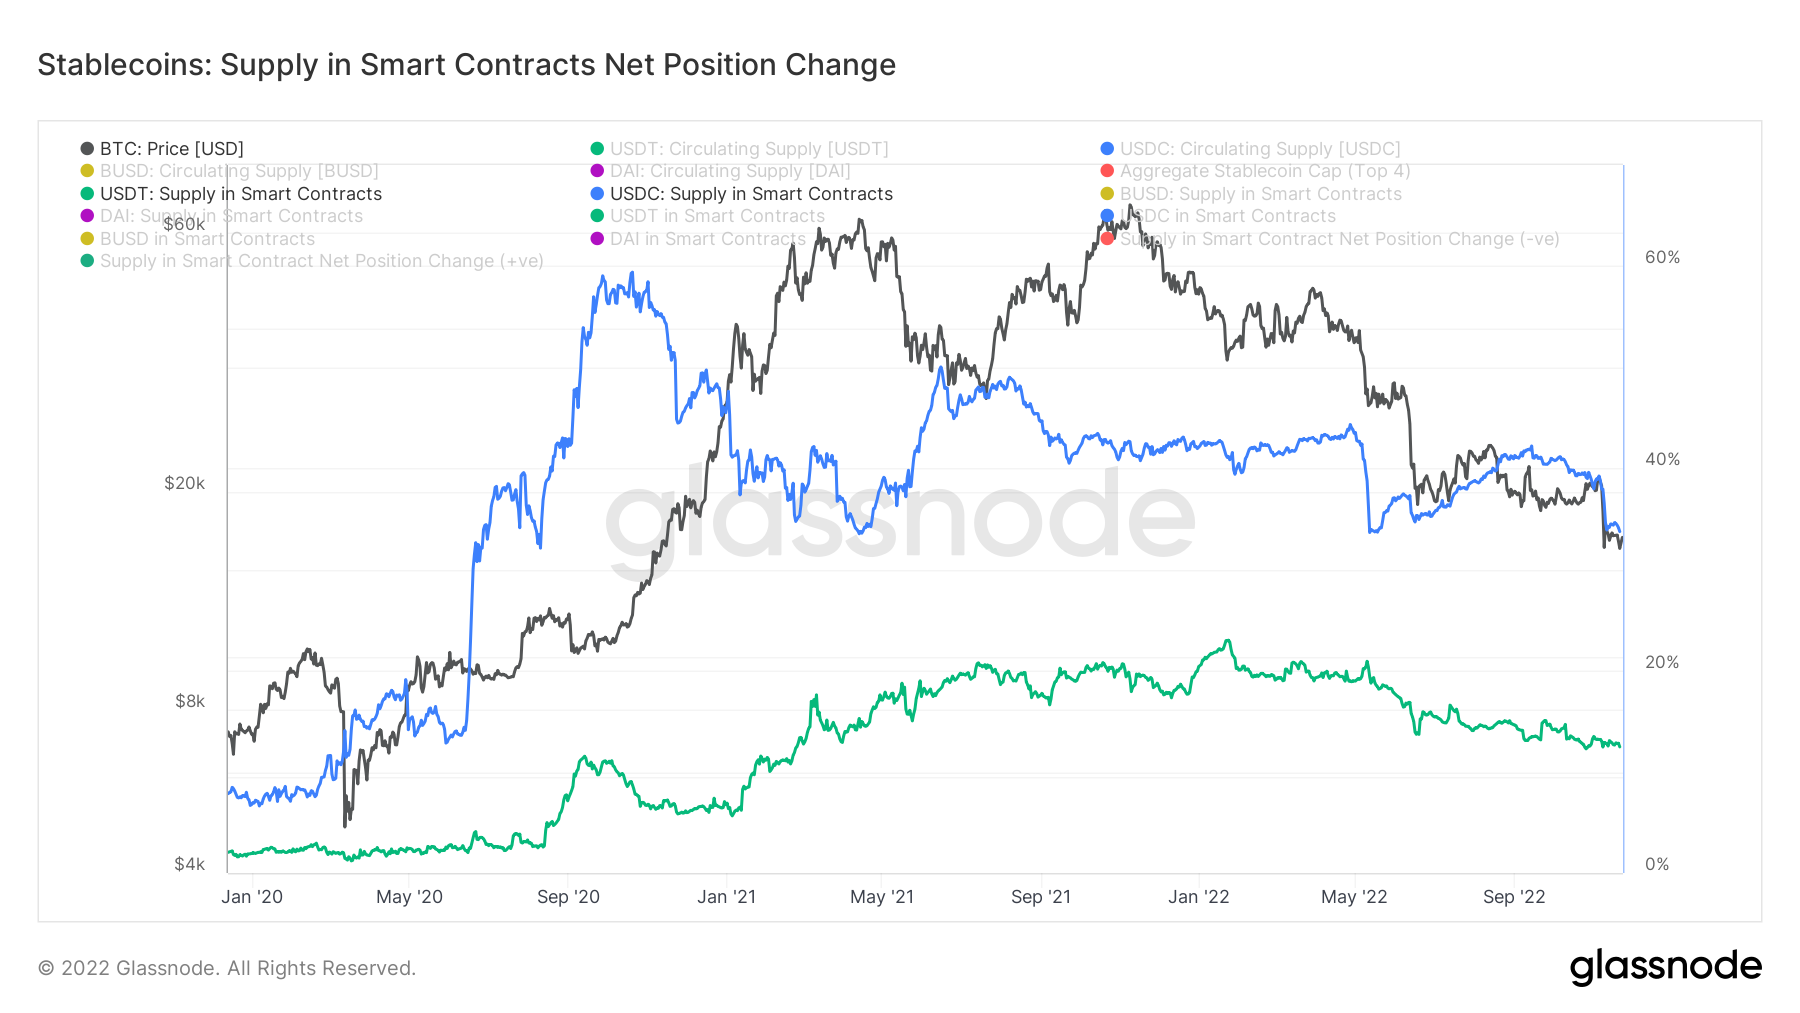
Task: Click the red Aggregate Stablecoin Cap dot
Action: (1107, 171)
